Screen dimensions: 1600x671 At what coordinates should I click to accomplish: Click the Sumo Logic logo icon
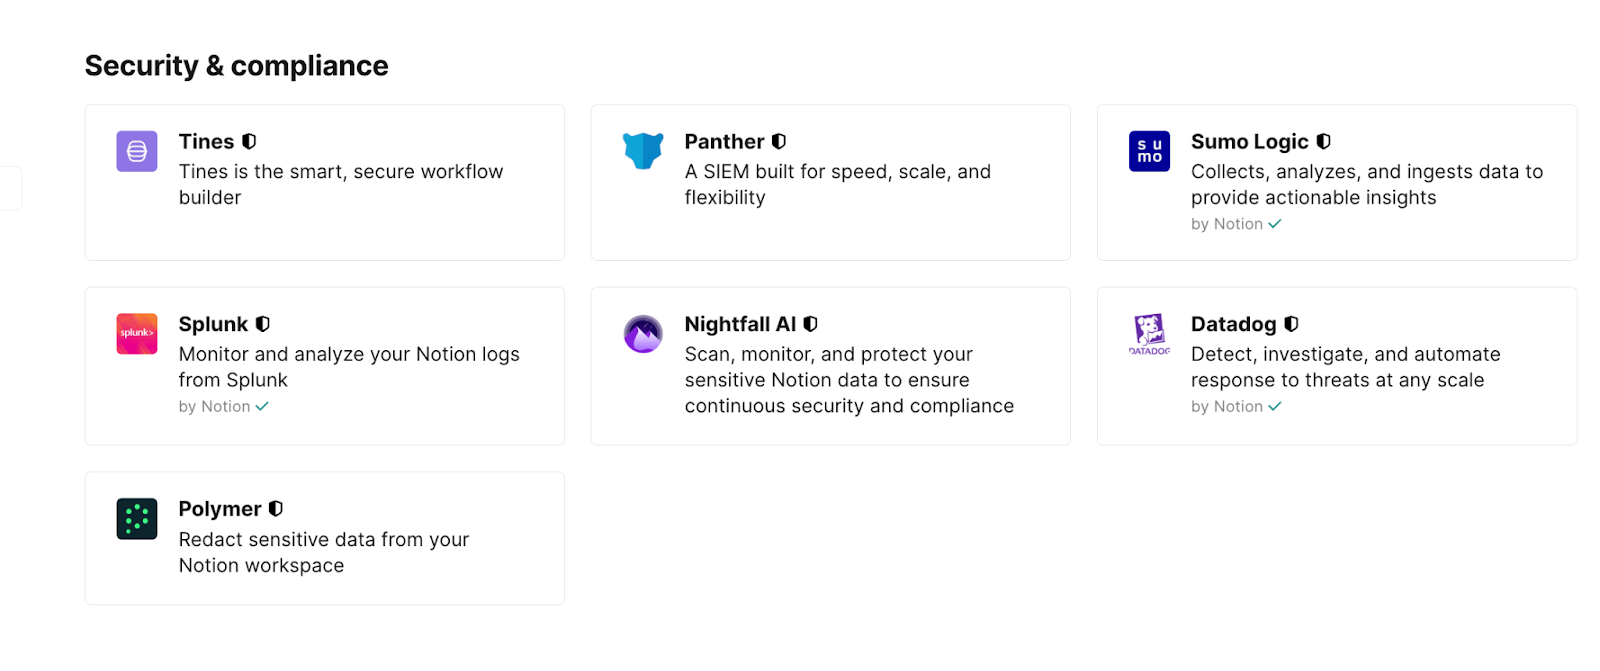click(1149, 151)
